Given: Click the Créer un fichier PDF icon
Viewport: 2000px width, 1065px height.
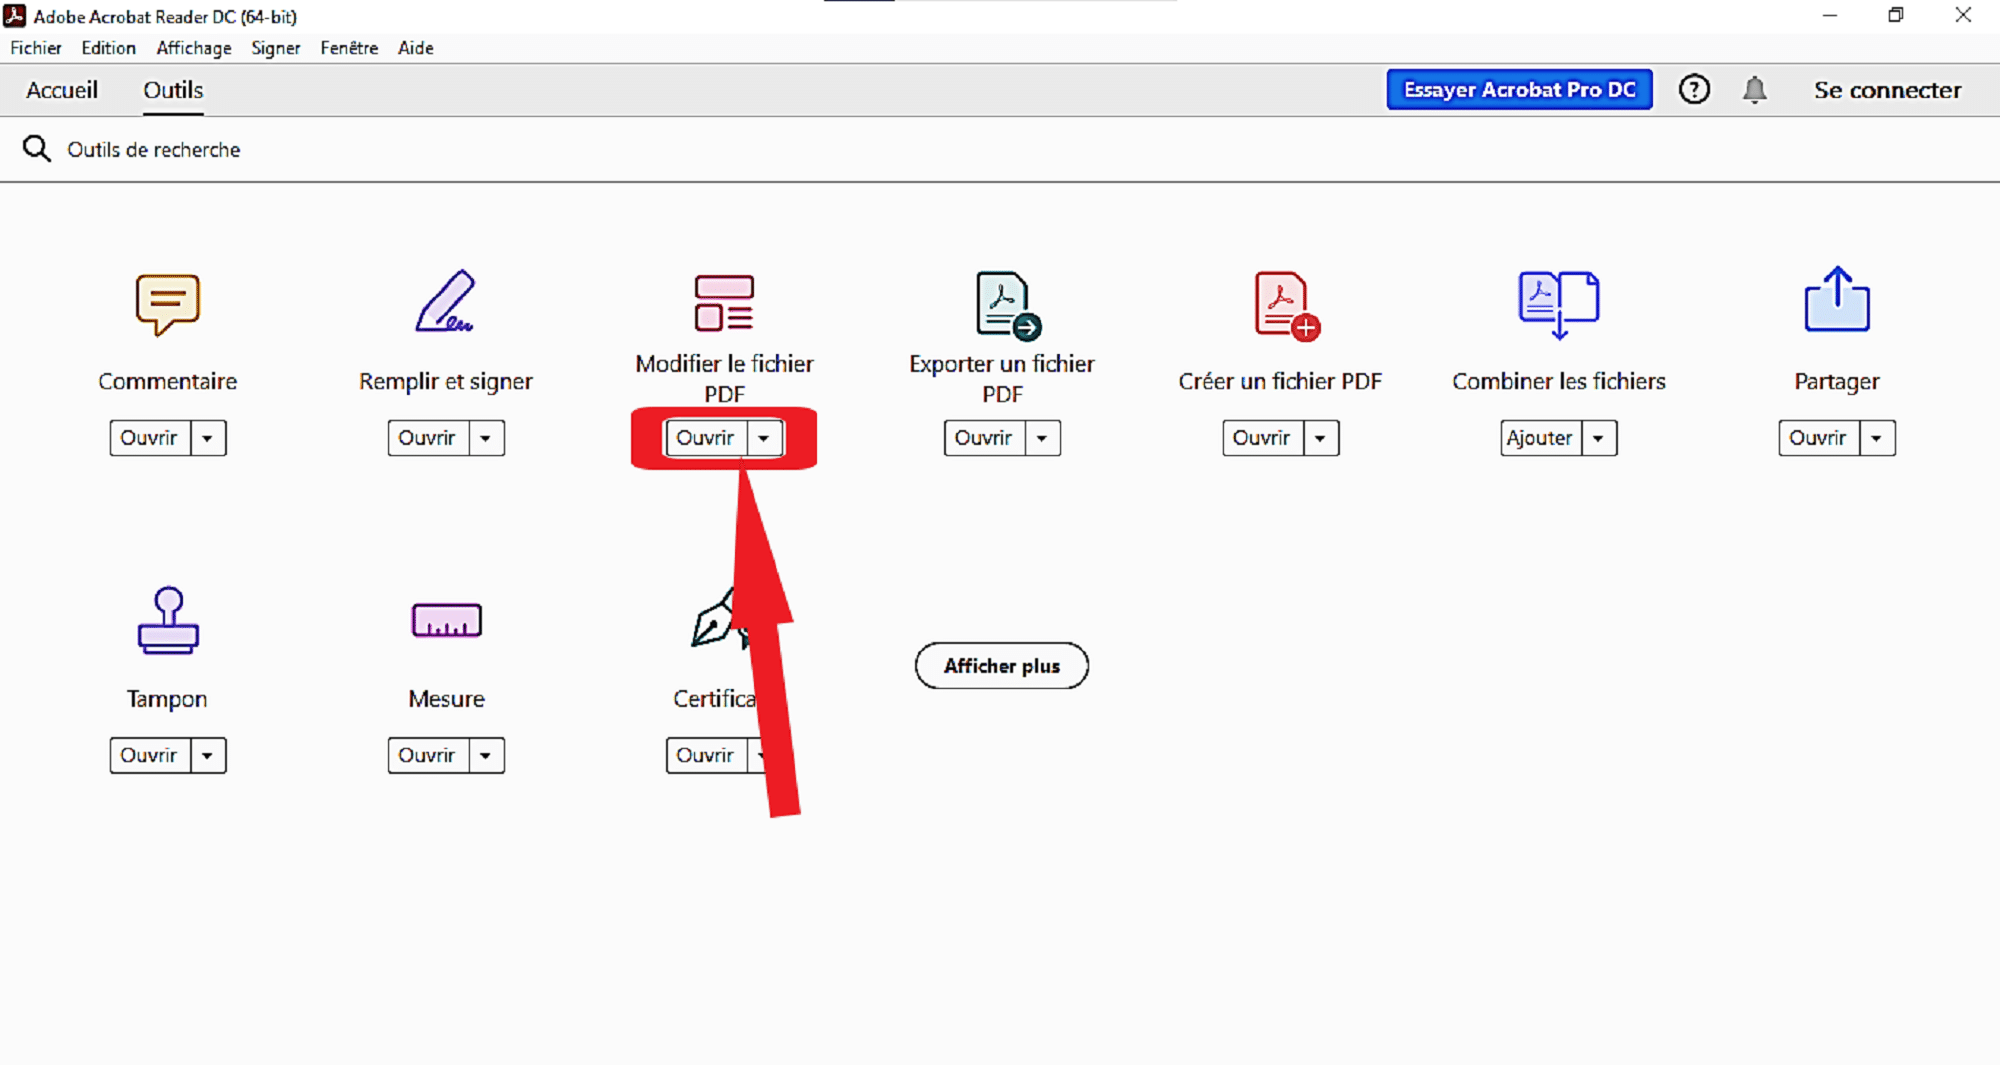Looking at the screenshot, I should coord(1287,305).
